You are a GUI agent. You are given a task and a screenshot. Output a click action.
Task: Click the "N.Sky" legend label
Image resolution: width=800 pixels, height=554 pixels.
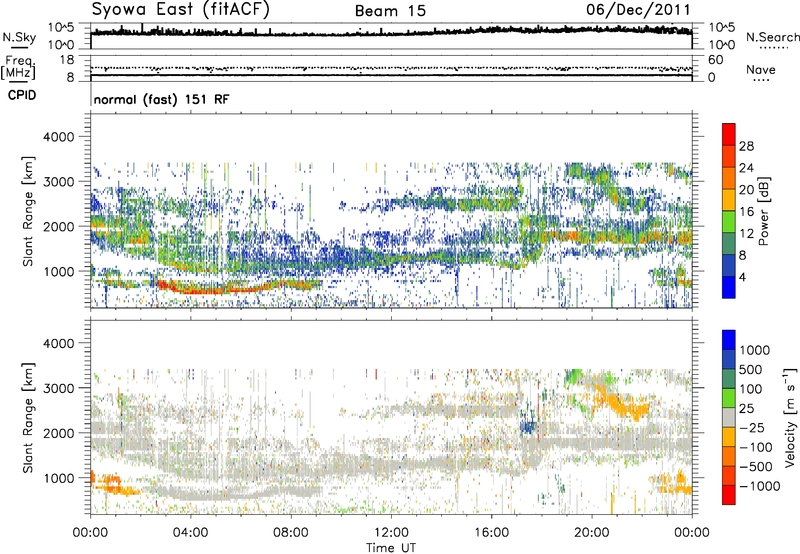tap(19, 37)
